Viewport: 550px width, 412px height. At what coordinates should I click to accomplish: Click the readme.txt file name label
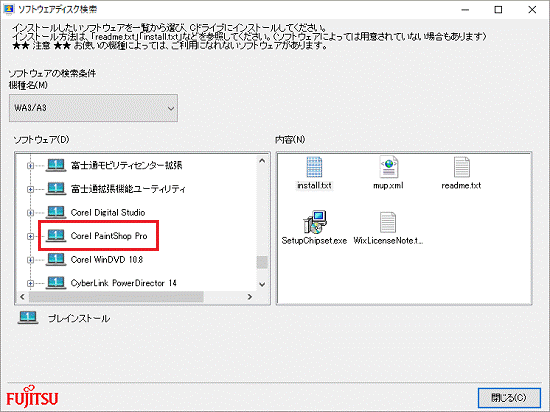461,185
